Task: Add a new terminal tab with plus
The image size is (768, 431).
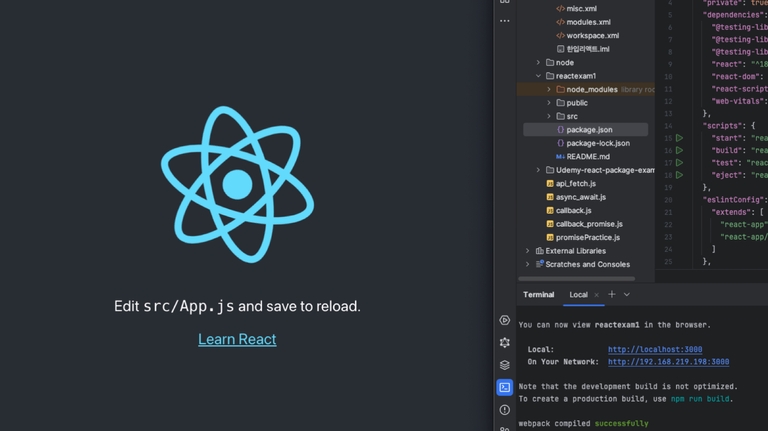Action: (612, 294)
